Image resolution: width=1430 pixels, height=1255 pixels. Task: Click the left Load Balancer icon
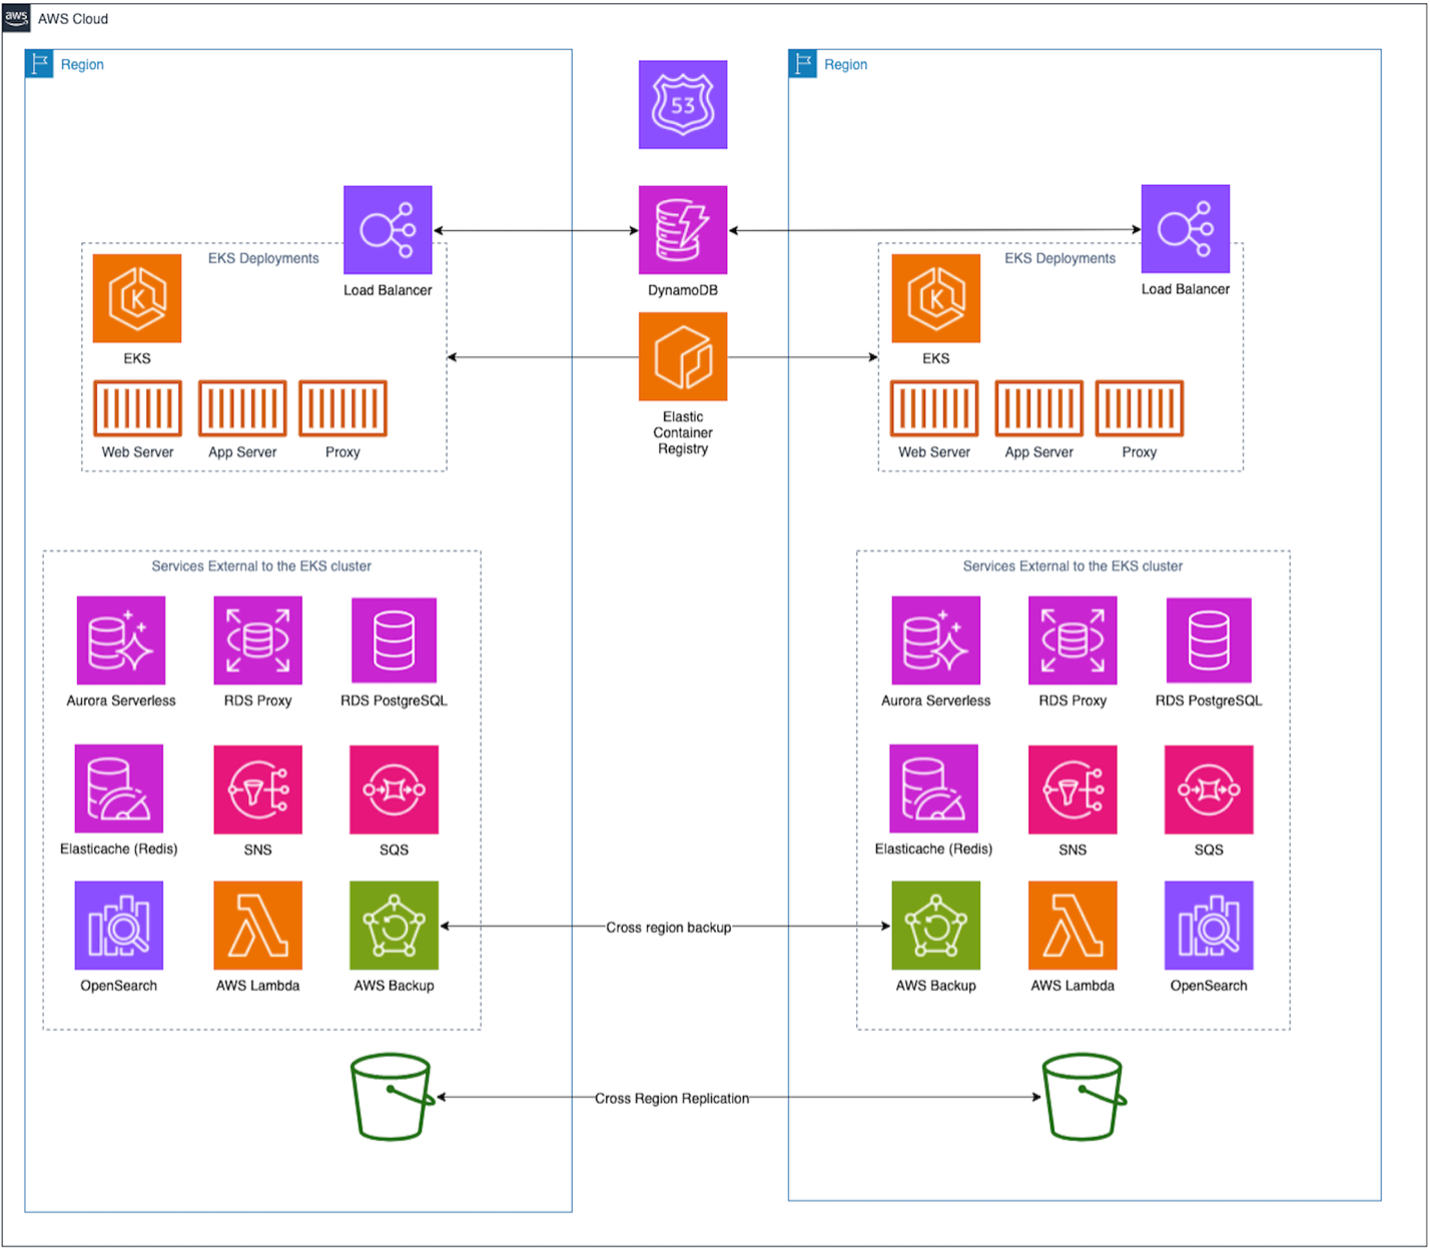point(387,229)
